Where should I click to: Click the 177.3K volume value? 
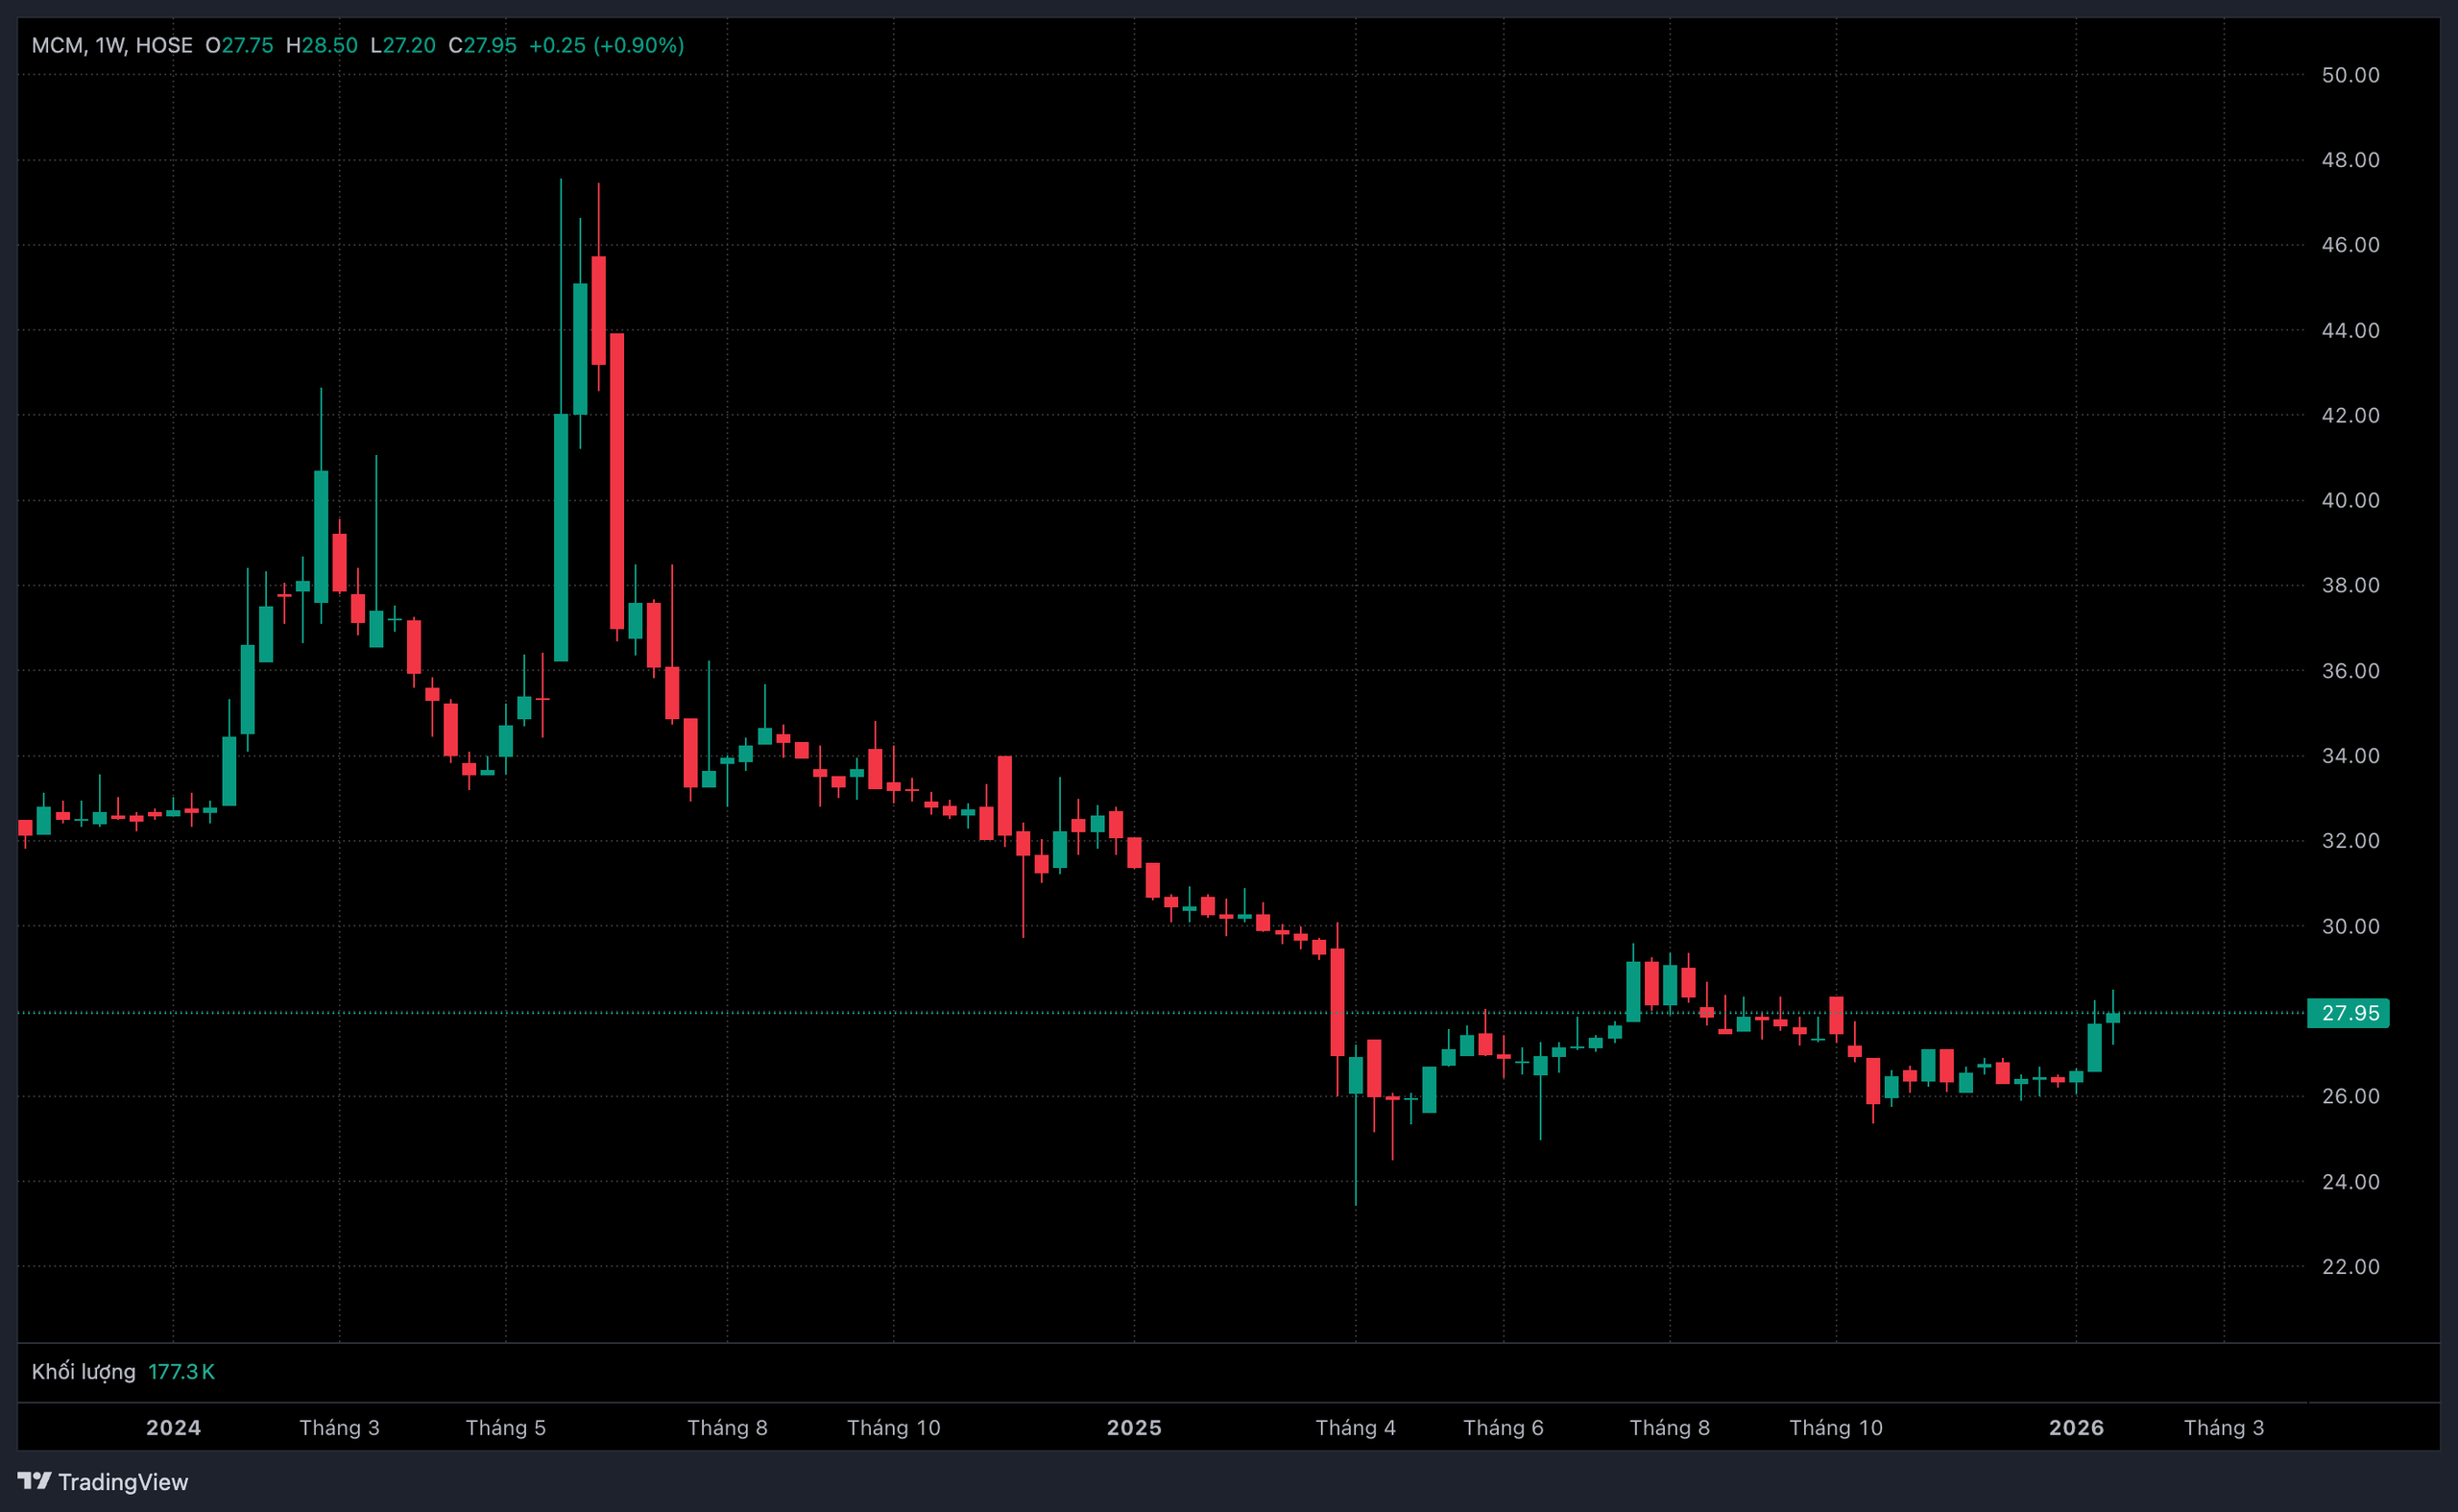tap(181, 1371)
